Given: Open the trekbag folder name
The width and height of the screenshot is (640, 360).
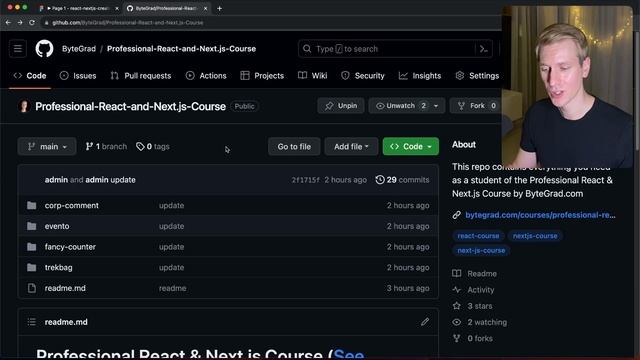Looking at the screenshot, I should [58, 267].
